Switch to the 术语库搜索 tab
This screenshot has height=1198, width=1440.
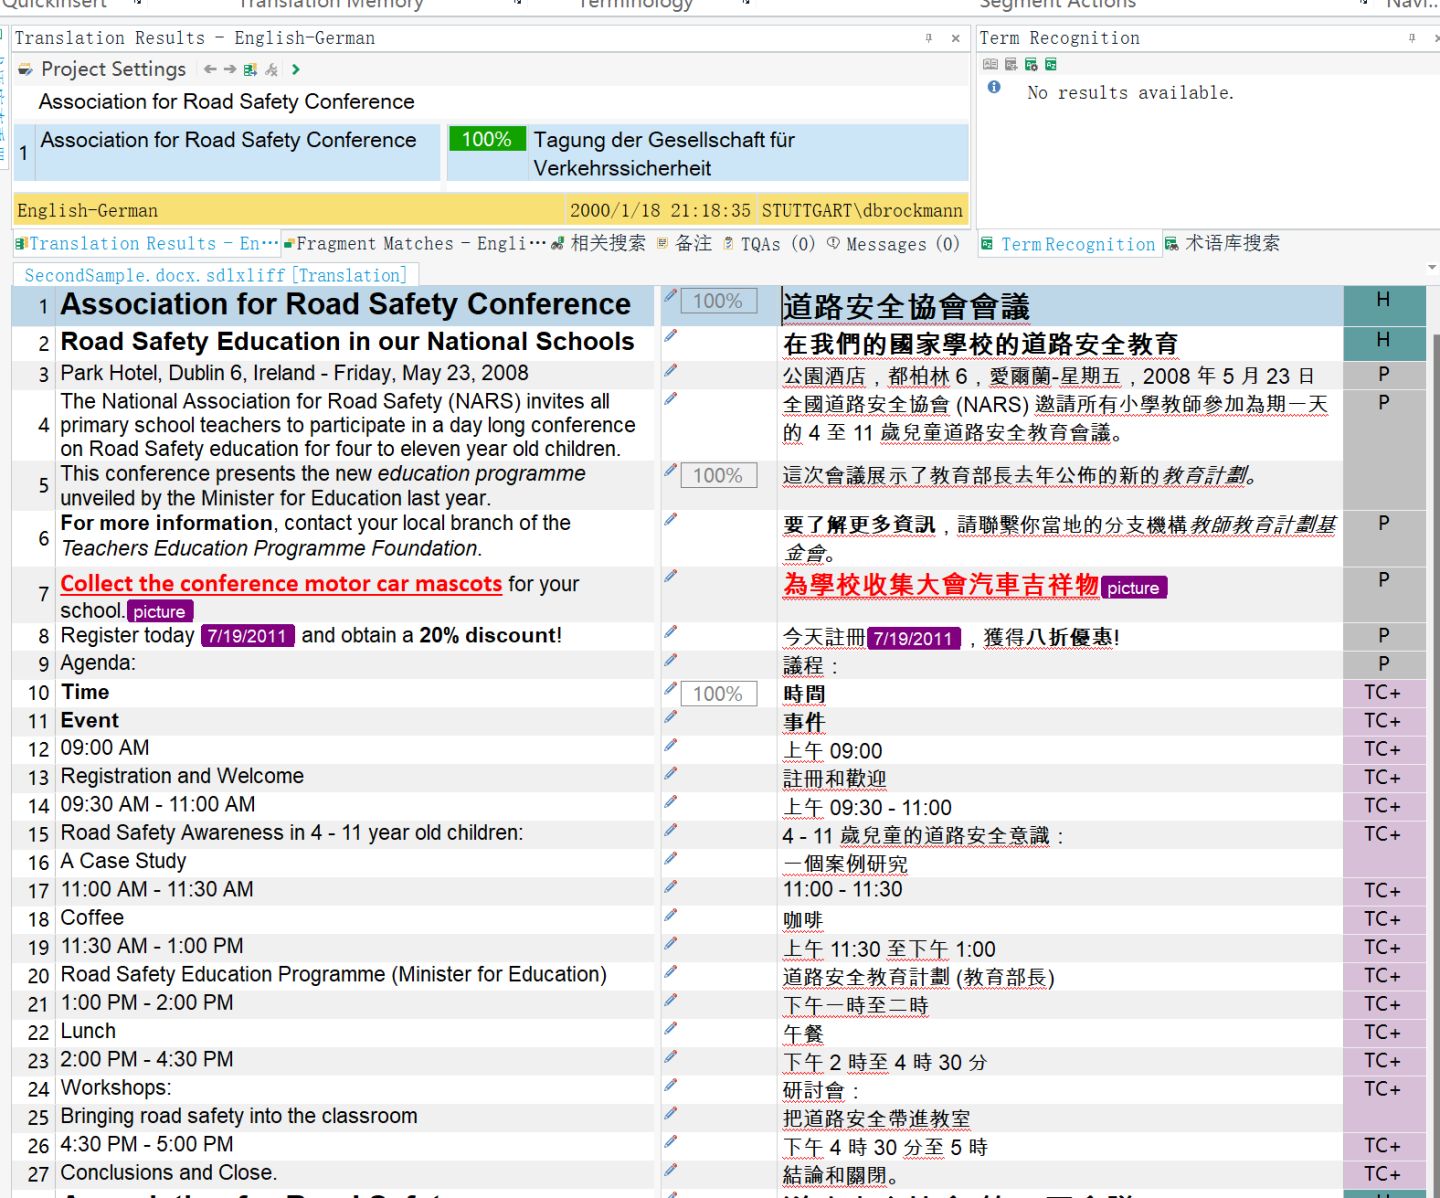coord(1222,243)
